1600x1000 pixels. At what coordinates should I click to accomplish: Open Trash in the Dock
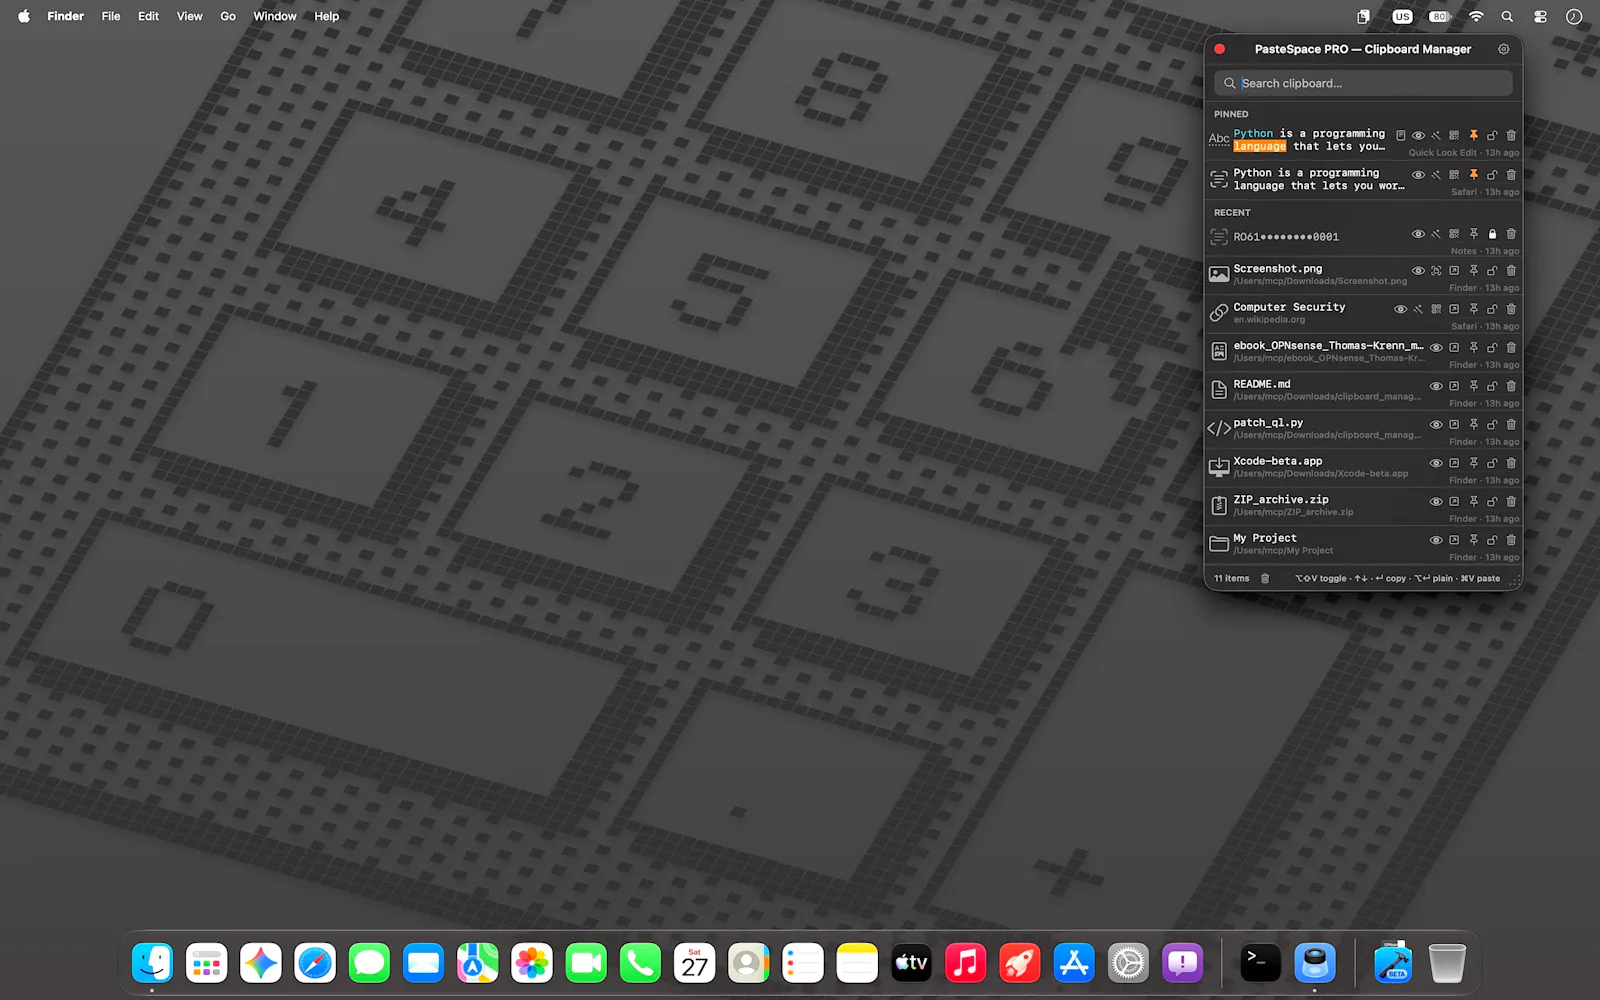tap(1447, 963)
